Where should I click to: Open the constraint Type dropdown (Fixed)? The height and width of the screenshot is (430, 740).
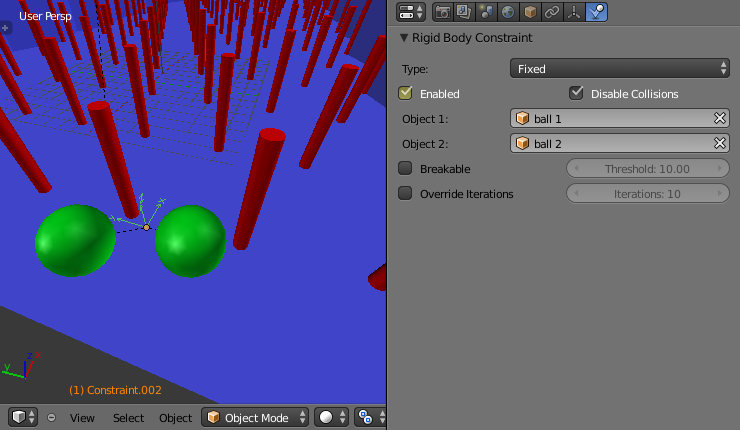tap(620, 68)
